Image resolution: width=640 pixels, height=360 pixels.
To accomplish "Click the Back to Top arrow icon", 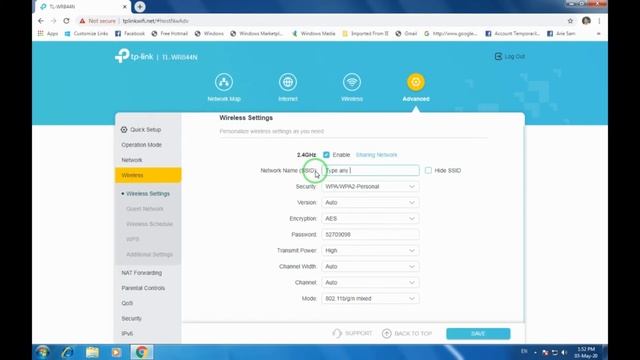I will 387,333.
